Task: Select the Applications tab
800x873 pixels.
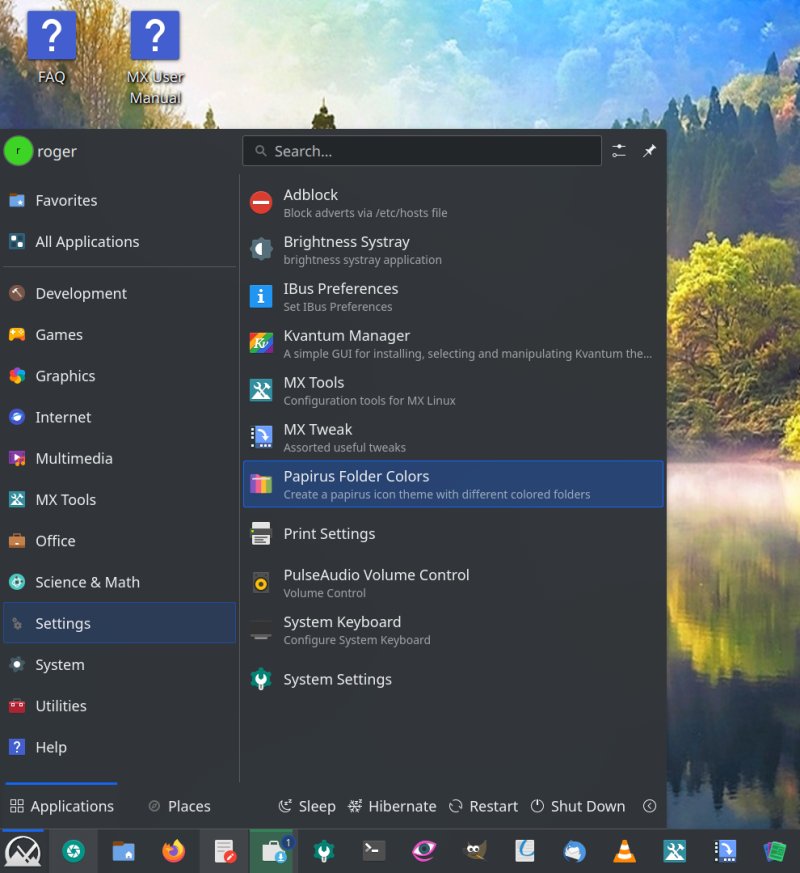Action: (61, 806)
